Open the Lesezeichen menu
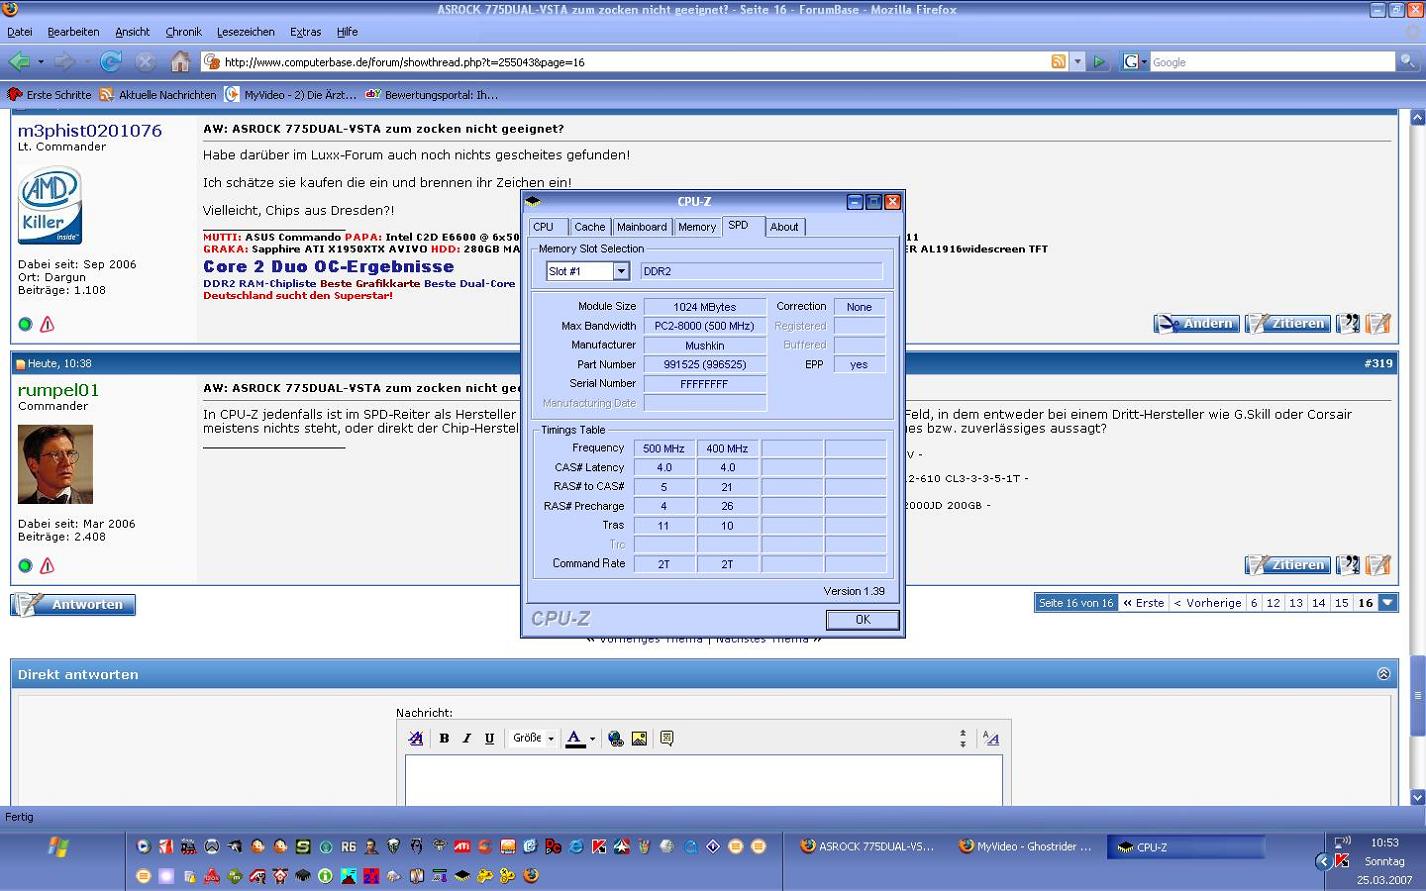 246,32
